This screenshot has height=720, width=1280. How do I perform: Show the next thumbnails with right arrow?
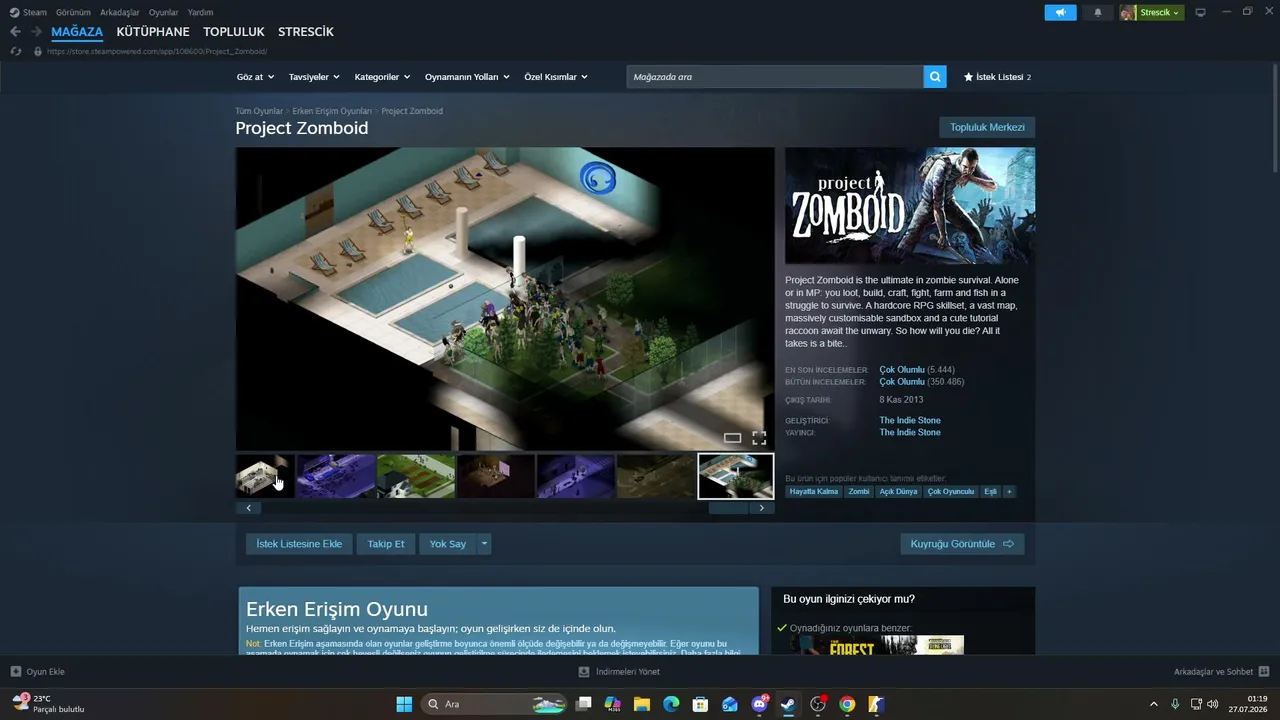click(761, 508)
